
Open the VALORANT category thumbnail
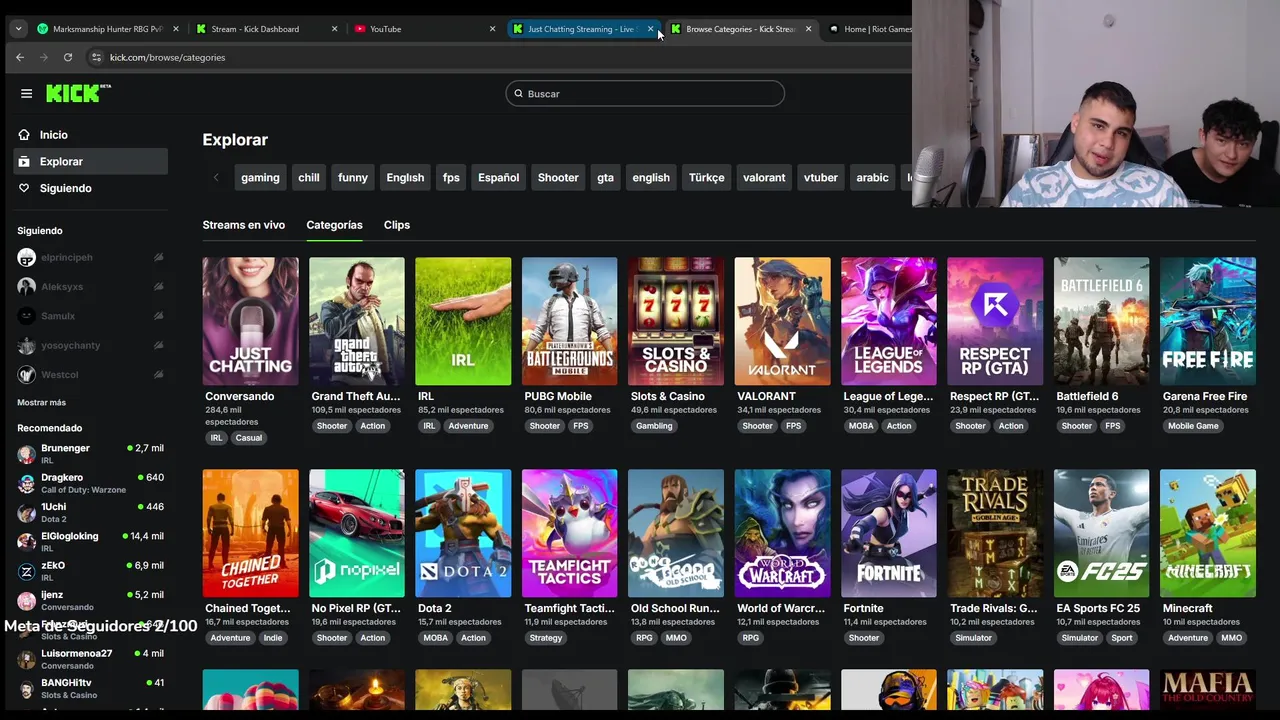(x=782, y=321)
